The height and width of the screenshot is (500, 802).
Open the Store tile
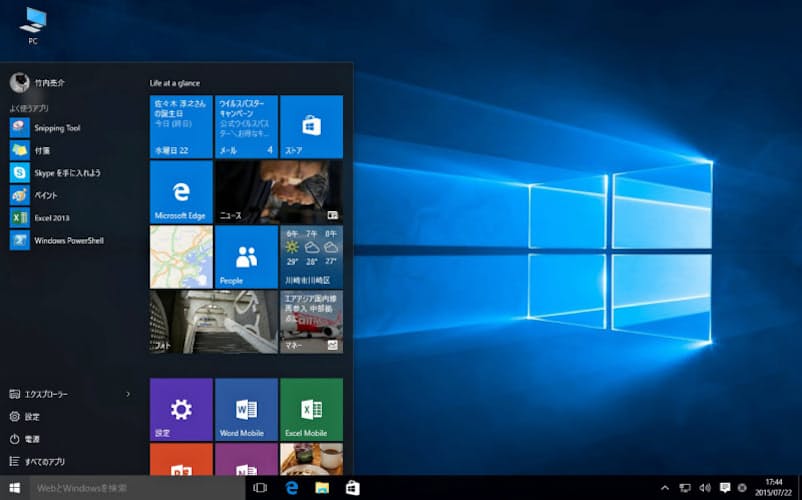click(311, 127)
